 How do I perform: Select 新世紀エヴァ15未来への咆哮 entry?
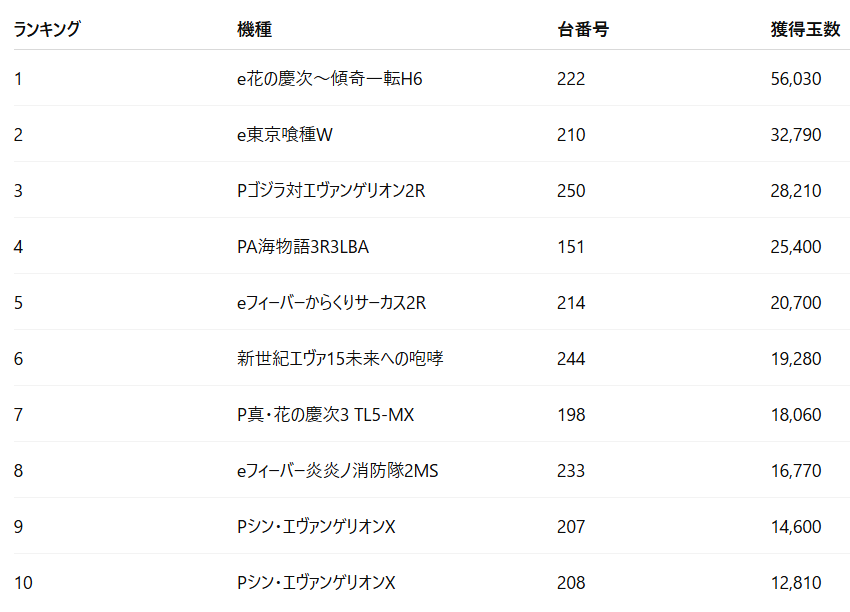pyautogui.click(x=340, y=359)
